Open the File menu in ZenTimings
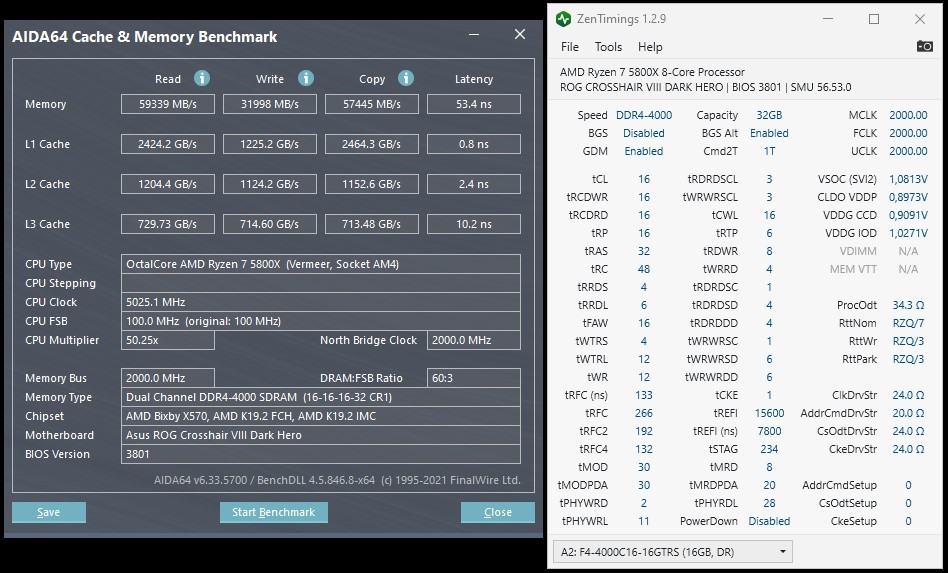The height and width of the screenshot is (573, 948). (x=570, y=47)
